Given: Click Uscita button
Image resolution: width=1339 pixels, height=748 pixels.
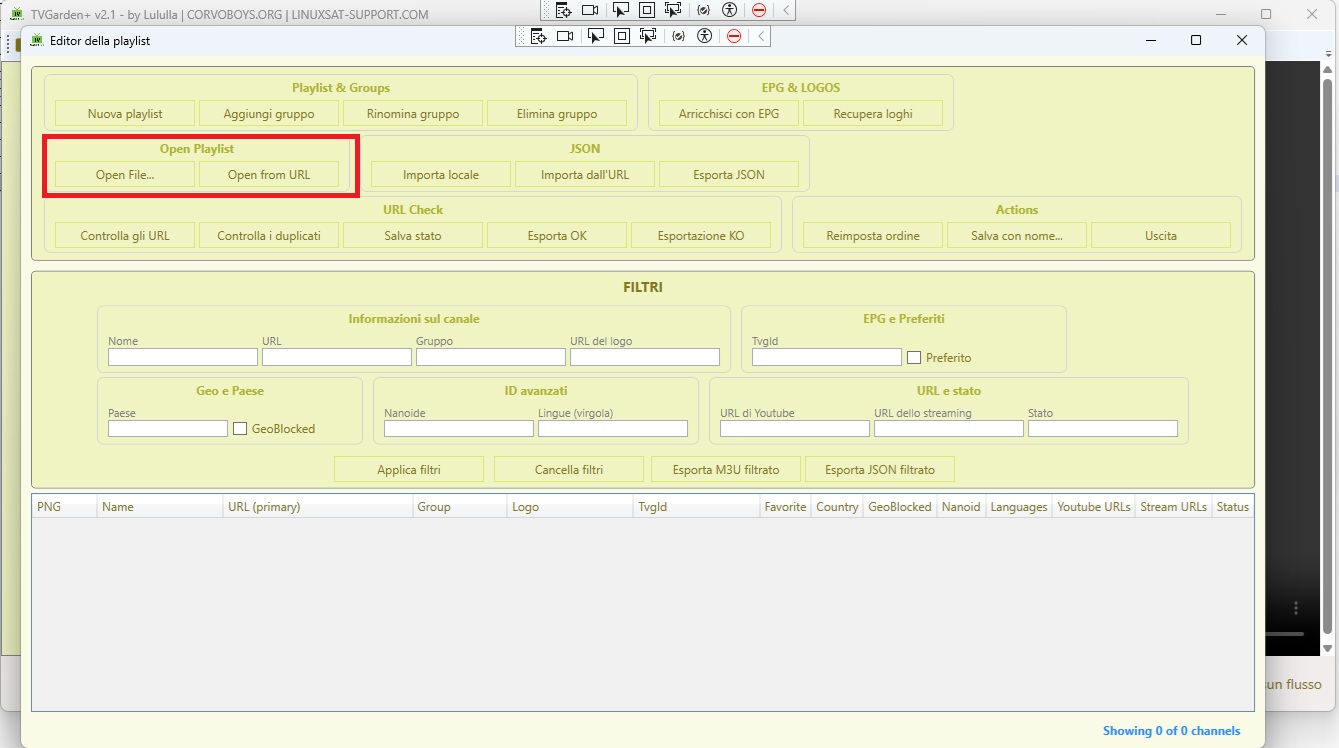Looking at the screenshot, I should point(1161,235).
